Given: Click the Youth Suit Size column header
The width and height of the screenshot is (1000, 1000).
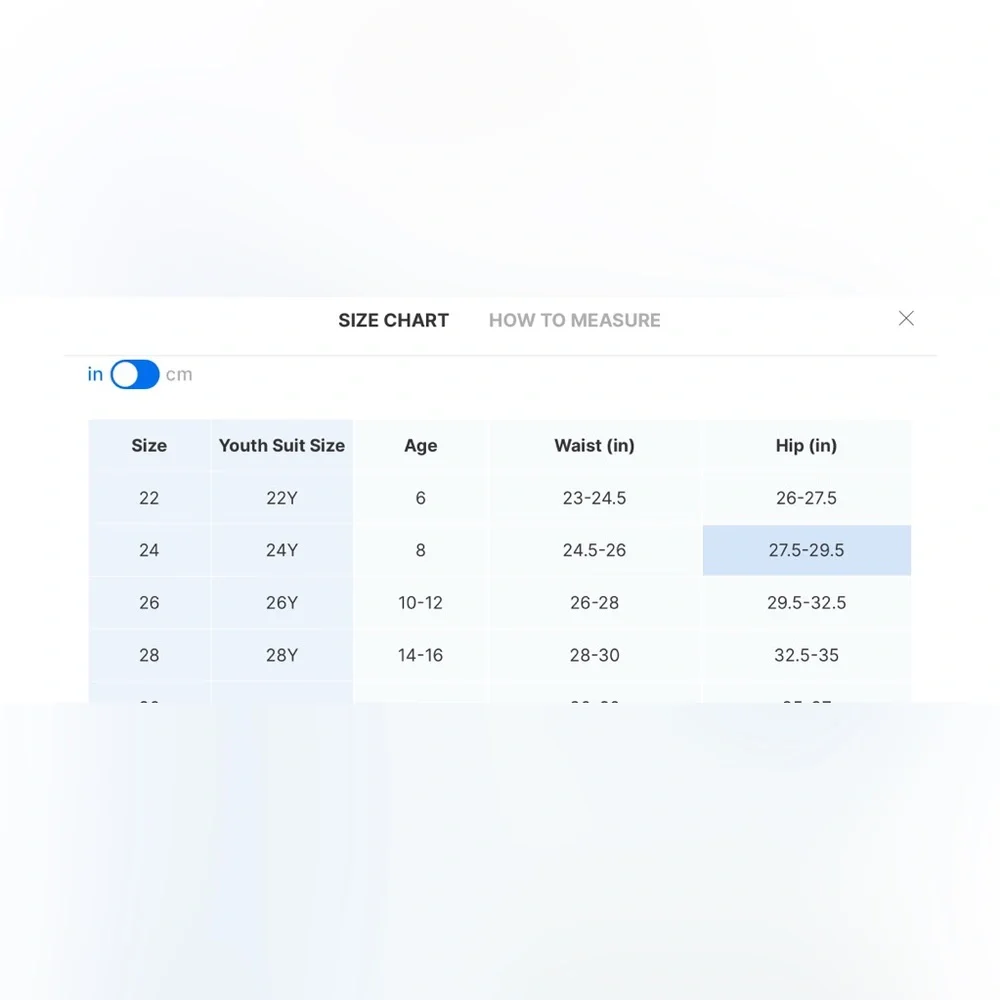Looking at the screenshot, I should coord(281,445).
